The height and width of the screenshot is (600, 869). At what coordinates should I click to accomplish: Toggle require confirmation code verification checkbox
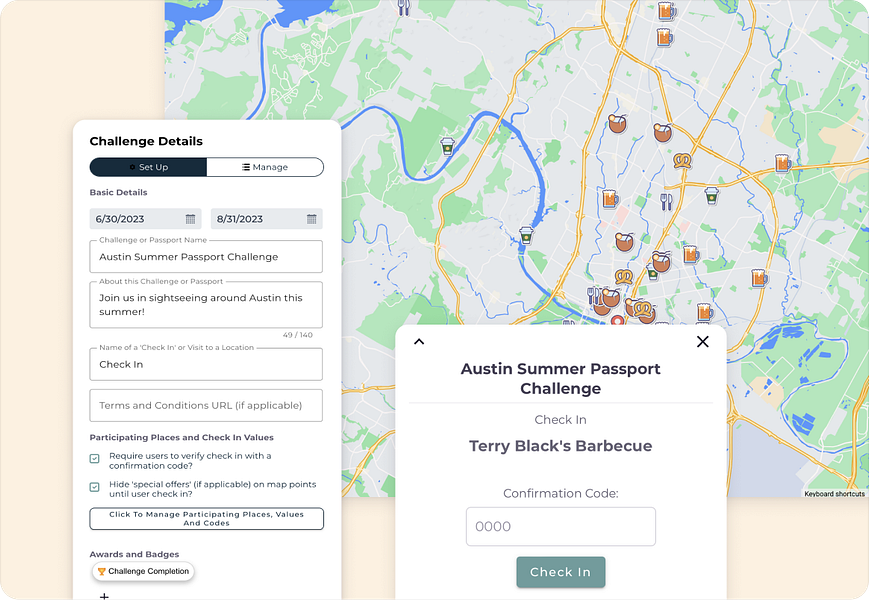pyautogui.click(x=95, y=459)
